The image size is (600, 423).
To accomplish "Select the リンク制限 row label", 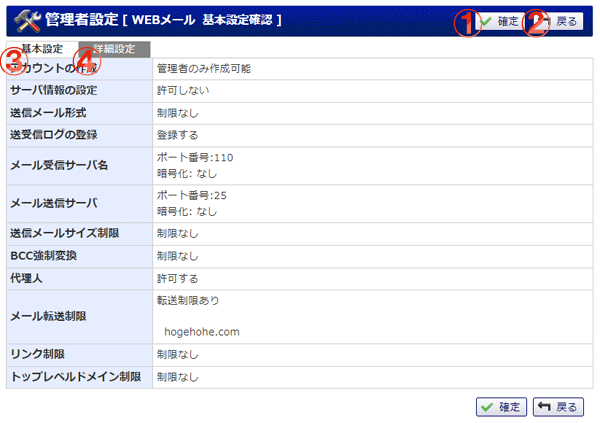I will coord(38,354).
